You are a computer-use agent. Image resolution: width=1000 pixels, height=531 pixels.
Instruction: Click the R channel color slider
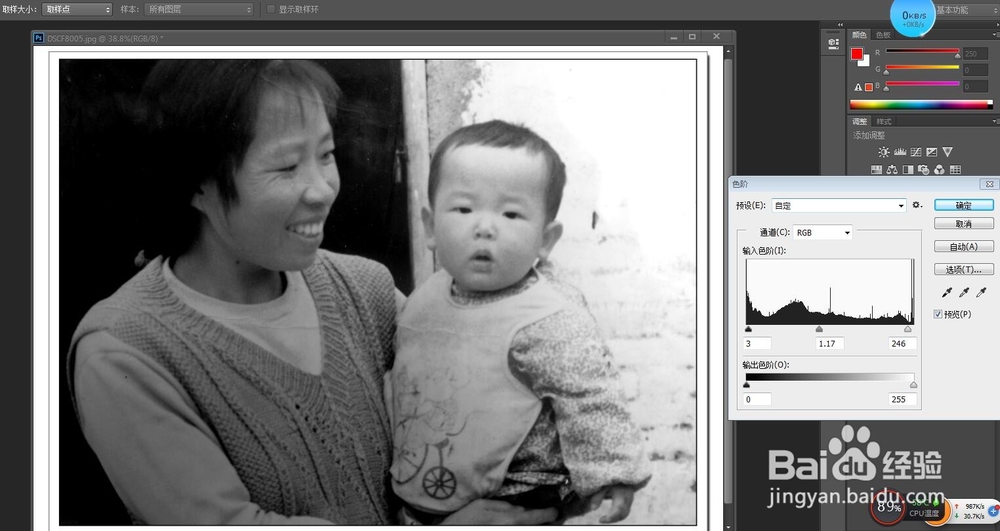coord(922,52)
